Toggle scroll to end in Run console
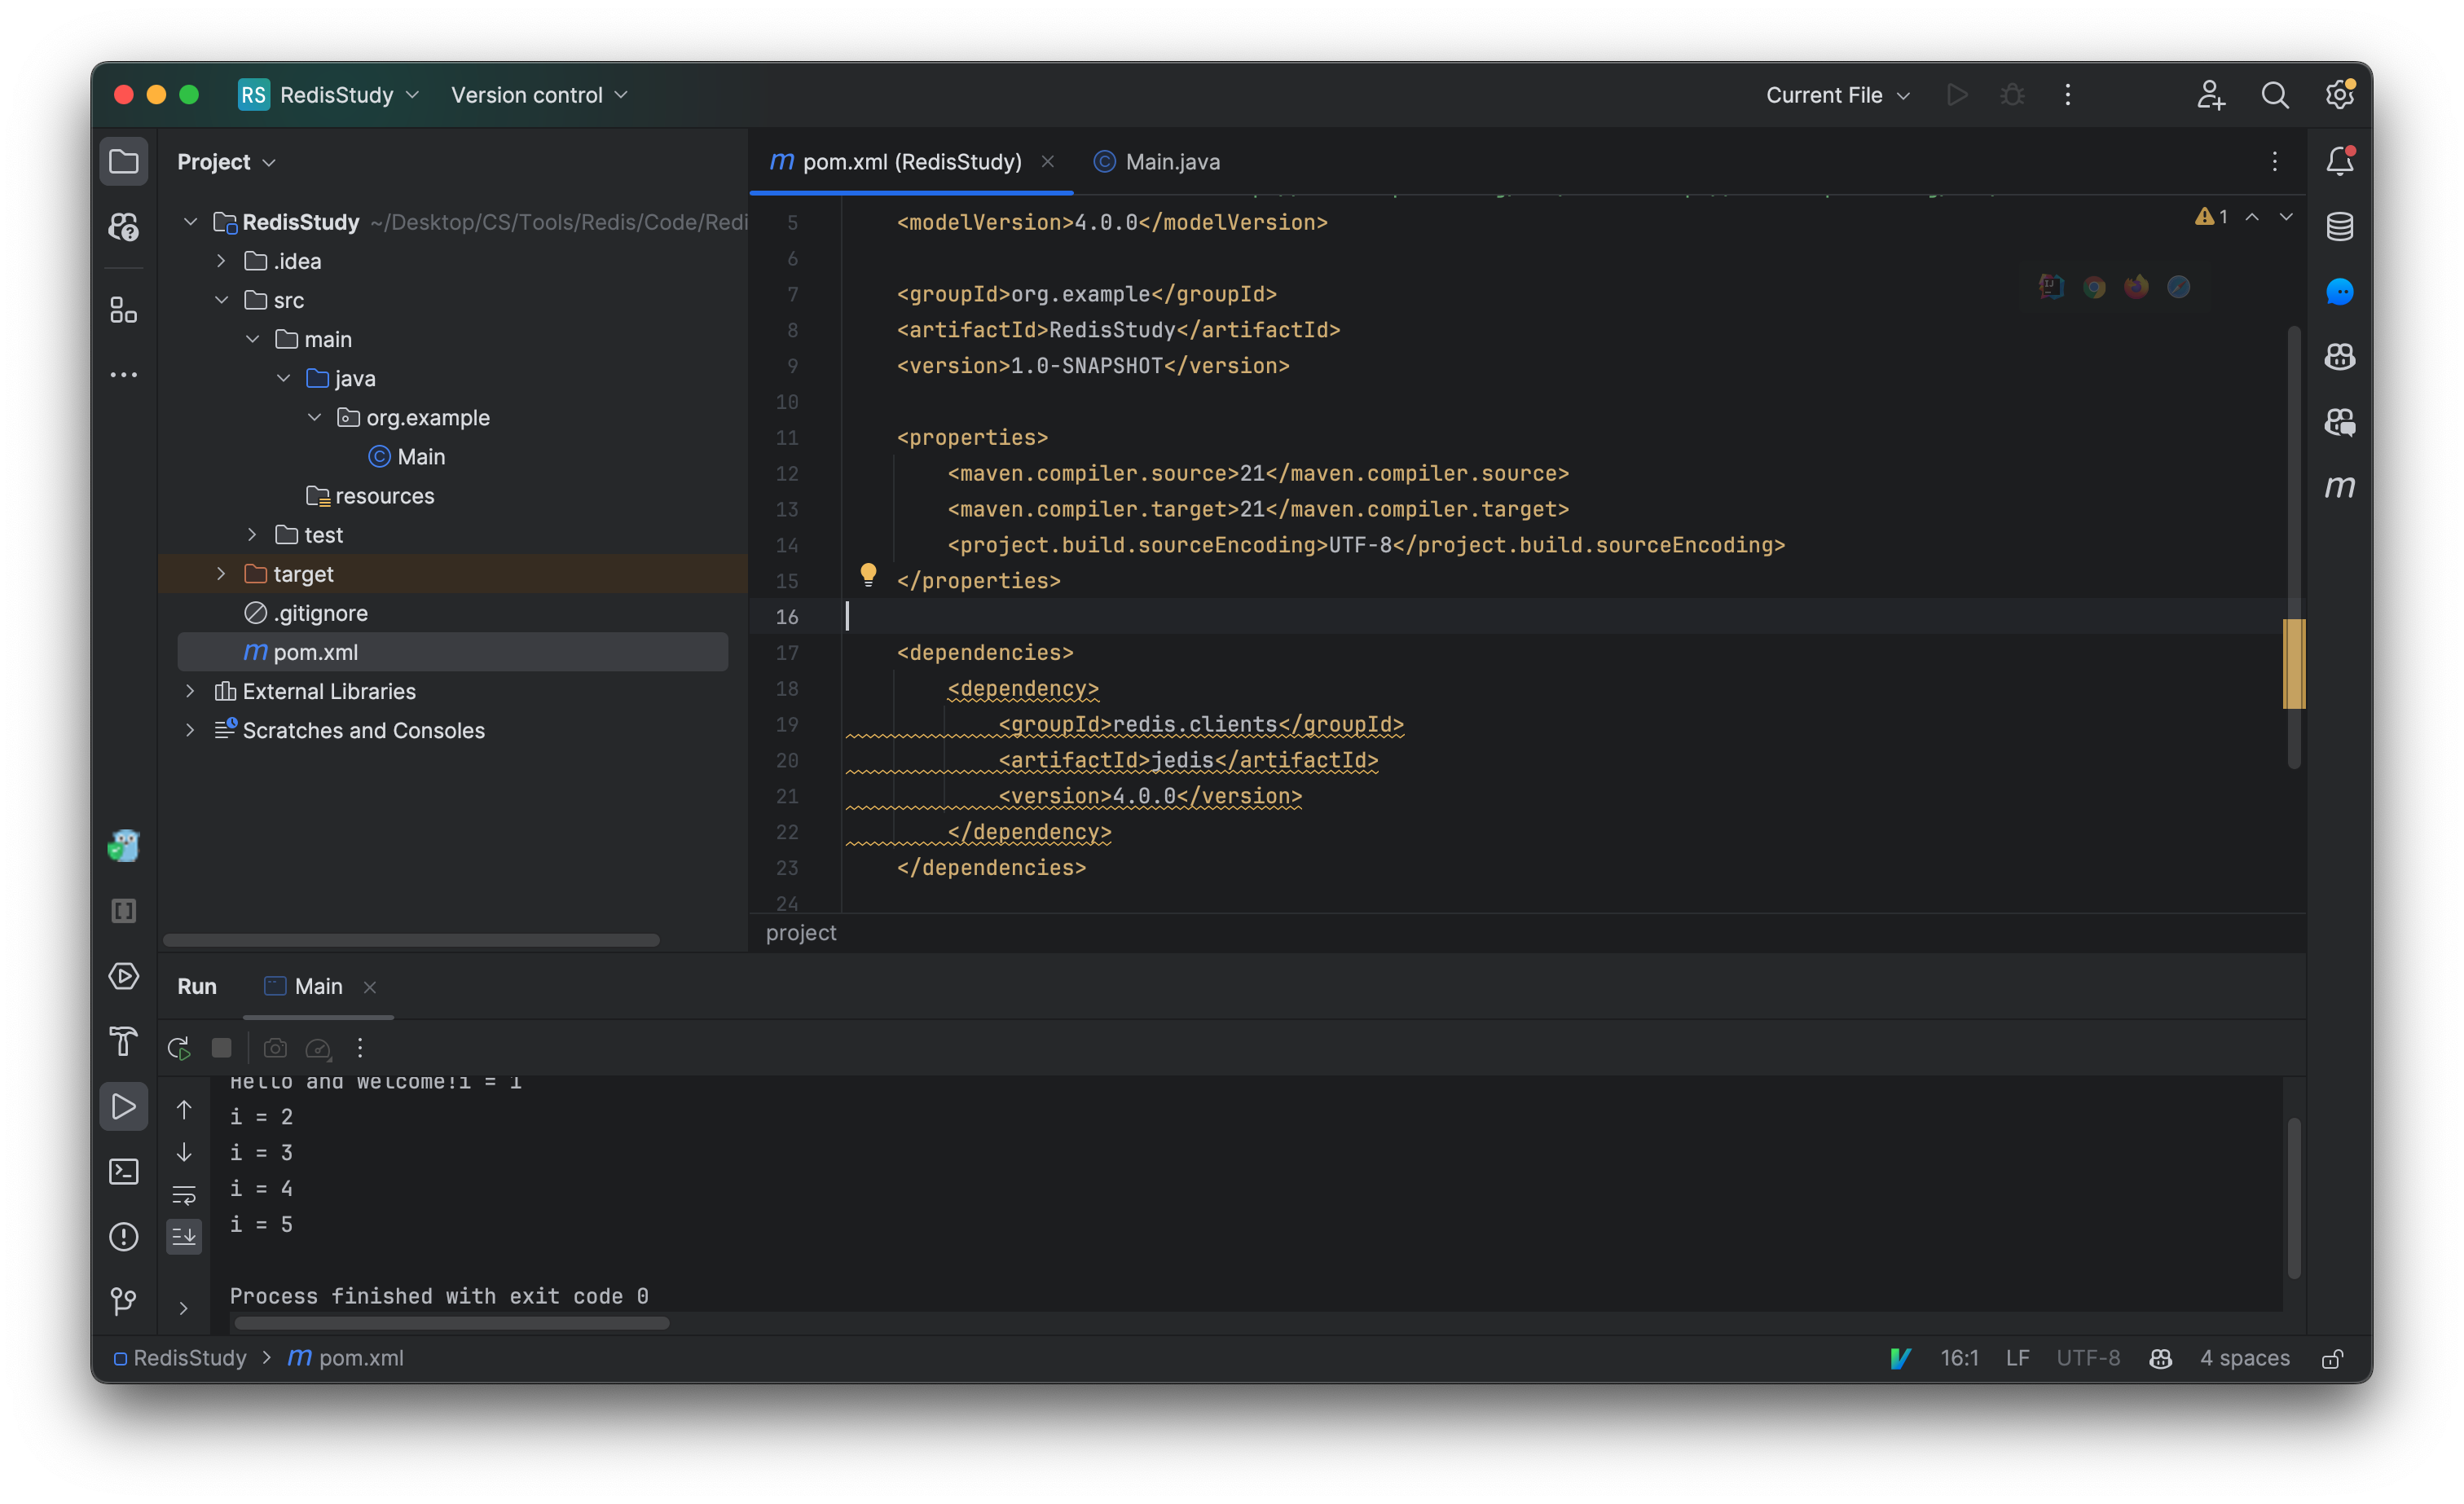This screenshot has height=1504, width=2464. [184, 1237]
